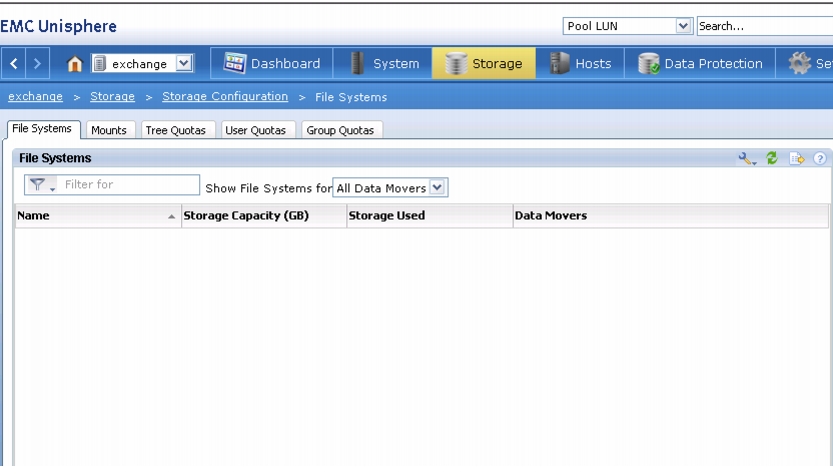This screenshot has width=833, height=475.
Task: Switch to the File Systems tab
Action: tap(42, 129)
